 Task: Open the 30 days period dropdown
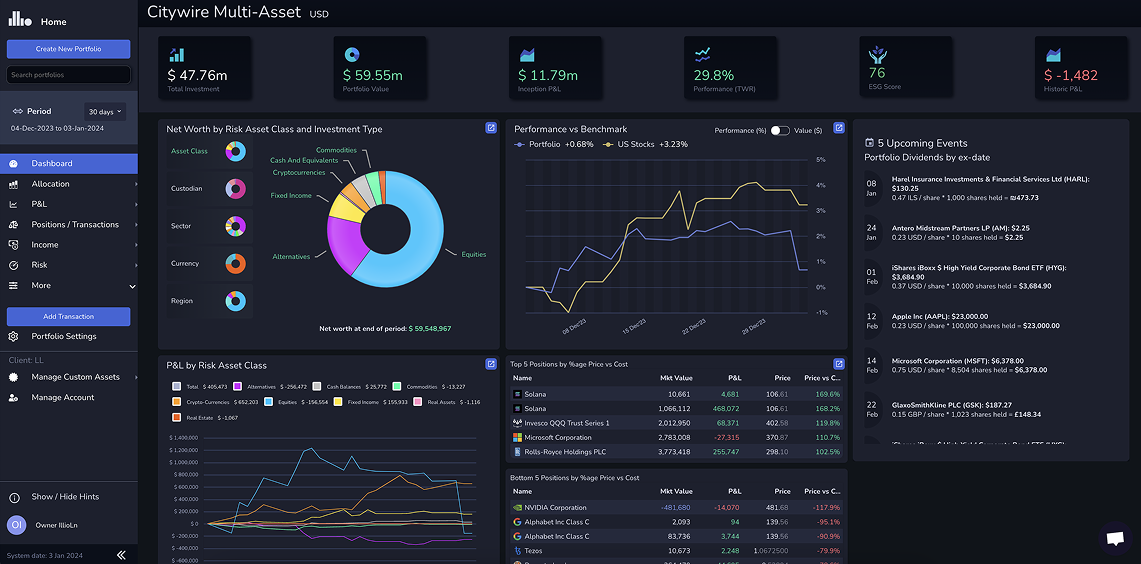coord(105,111)
